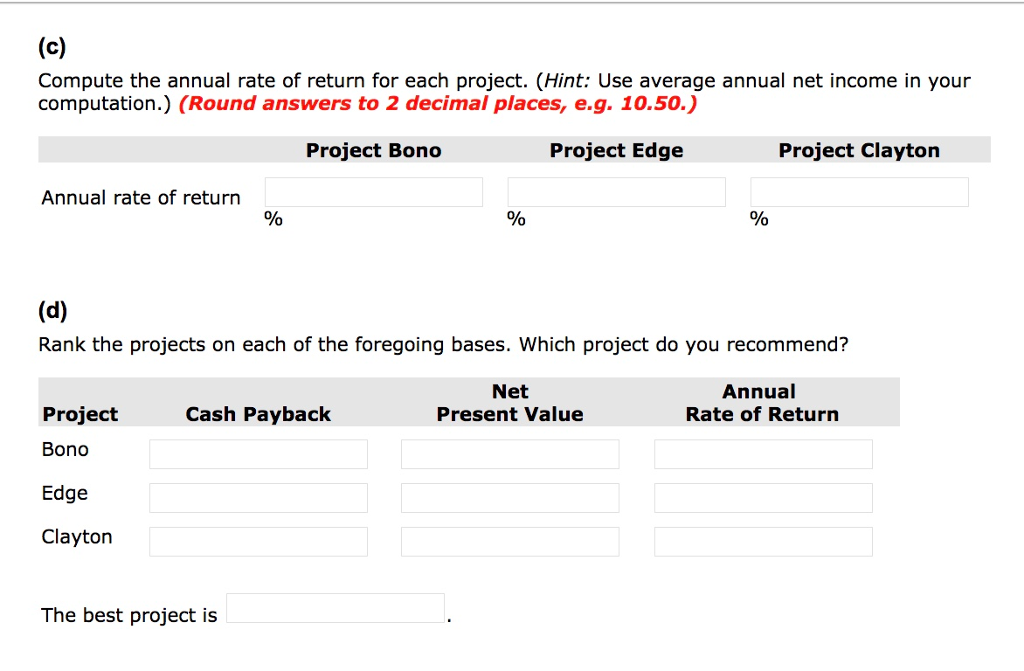The image size is (1024, 671).
Task: Click the Project Bono annual rate of return field
Action: (x=373, y=192)
